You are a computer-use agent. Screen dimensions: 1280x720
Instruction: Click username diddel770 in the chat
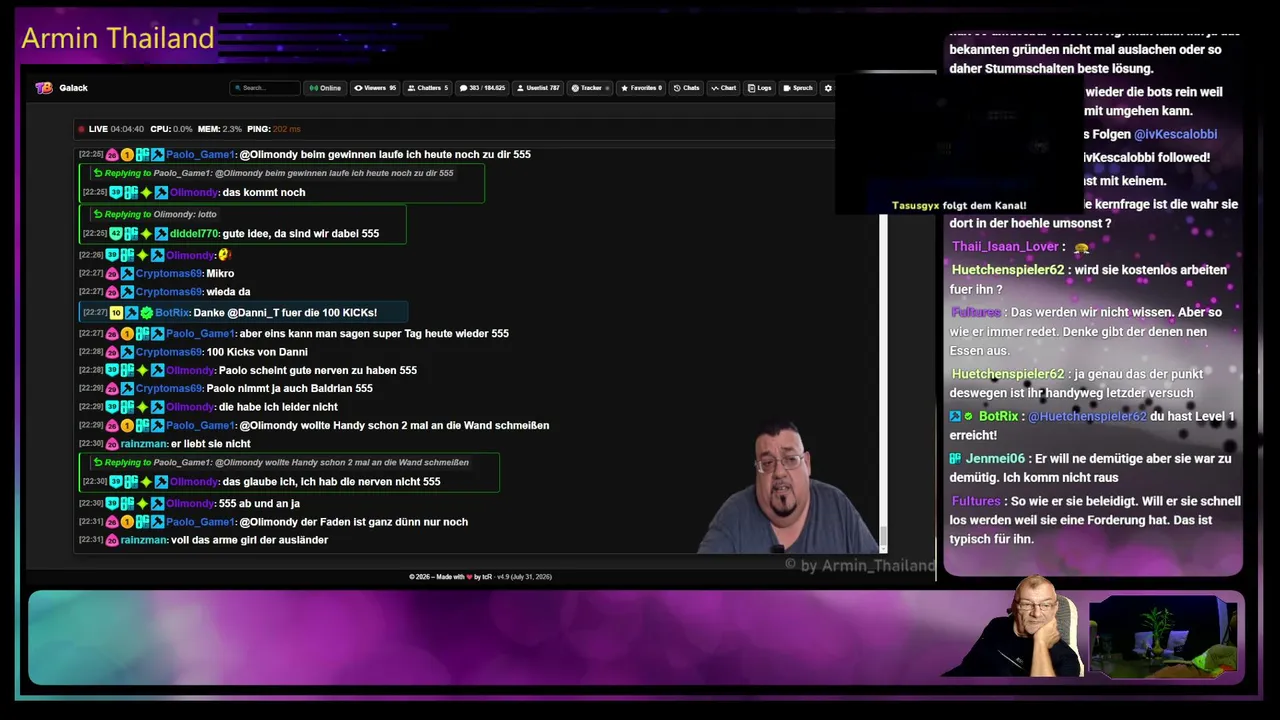(194, 233)
